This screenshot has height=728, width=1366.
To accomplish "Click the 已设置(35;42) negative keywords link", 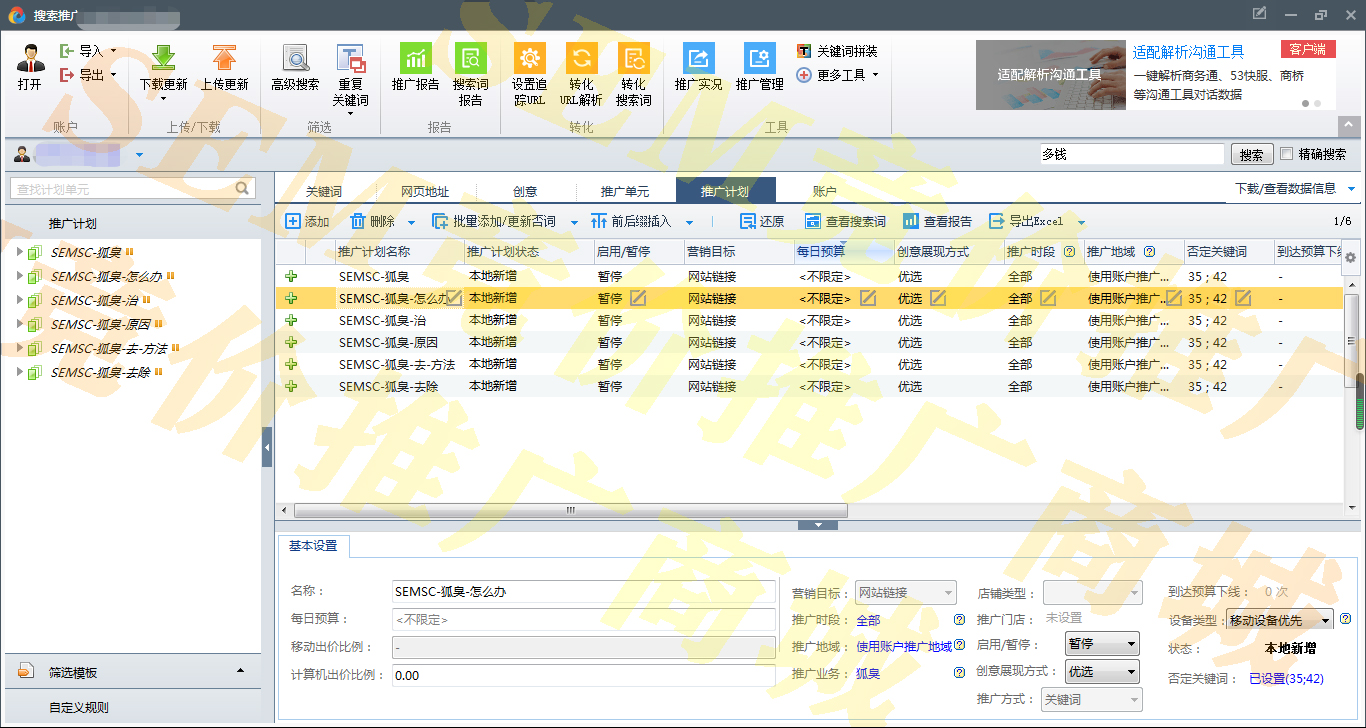I will 1286,679.
